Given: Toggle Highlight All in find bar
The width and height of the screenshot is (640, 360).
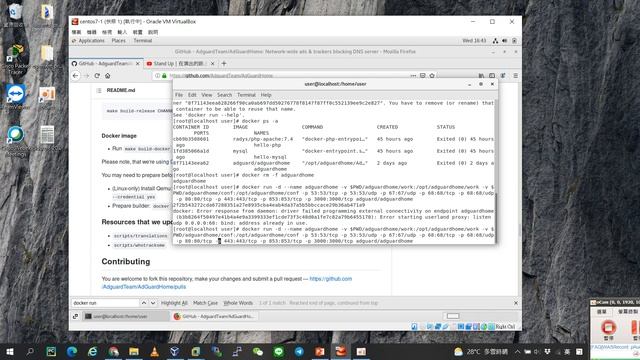Looking at the screenshot, I should pyautogui.click(x=174, y=303).
